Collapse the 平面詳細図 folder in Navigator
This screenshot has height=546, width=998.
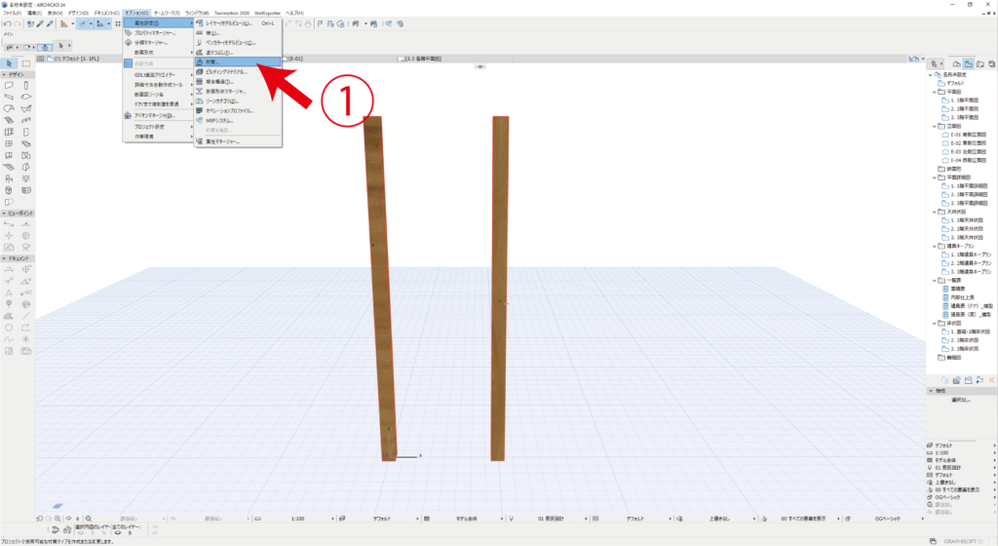pos(934,178)
